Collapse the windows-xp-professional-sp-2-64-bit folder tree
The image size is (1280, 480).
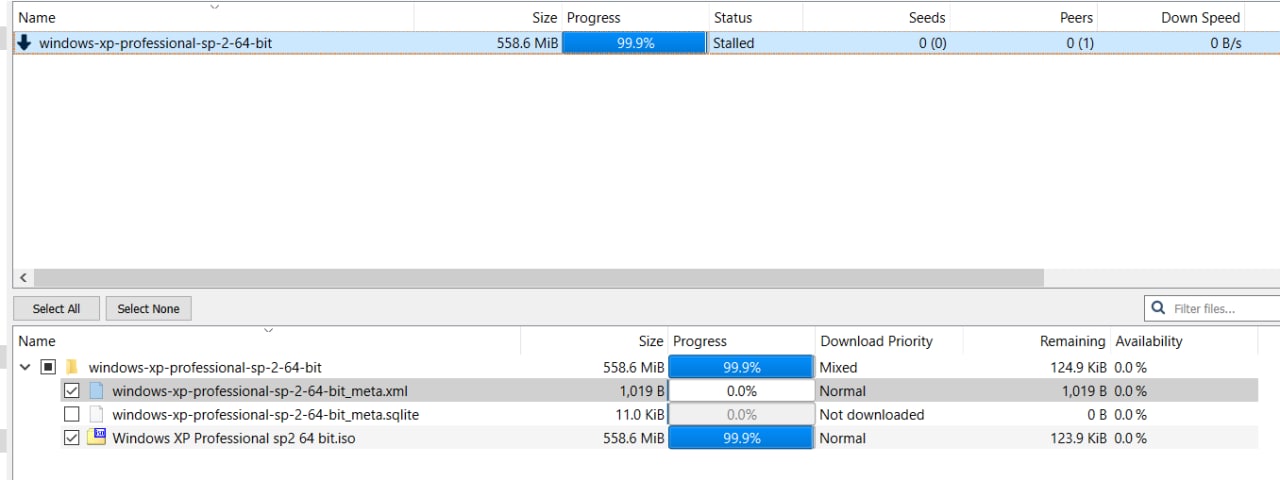pyautogui.click(x=26, y=367)
